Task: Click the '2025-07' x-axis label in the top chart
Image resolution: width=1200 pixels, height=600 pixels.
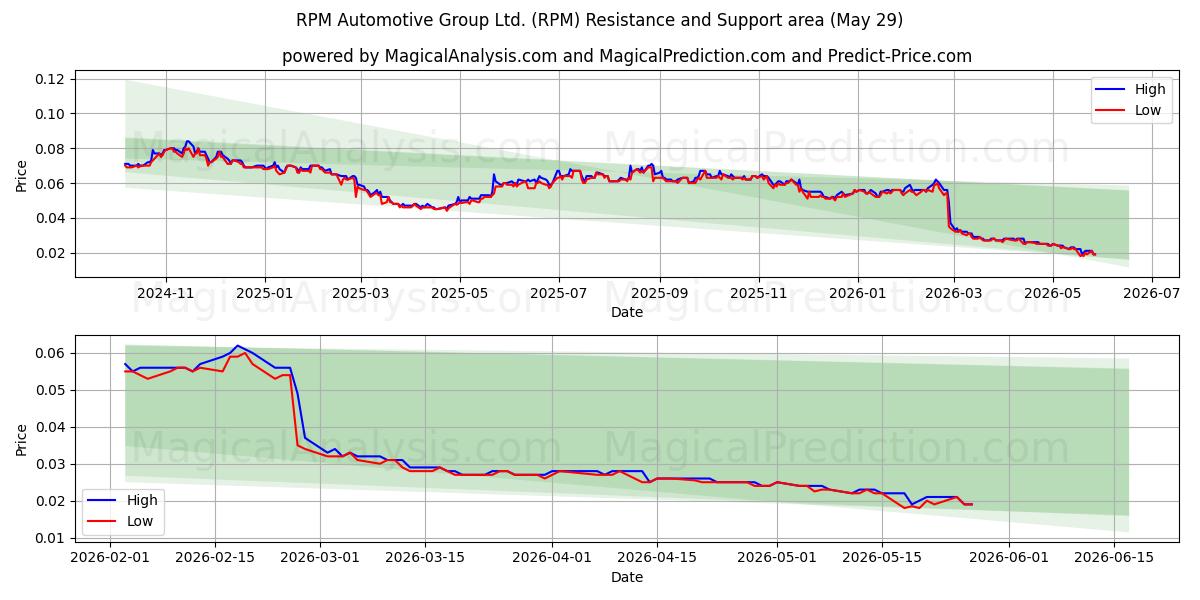Action: tap(559, 294)
